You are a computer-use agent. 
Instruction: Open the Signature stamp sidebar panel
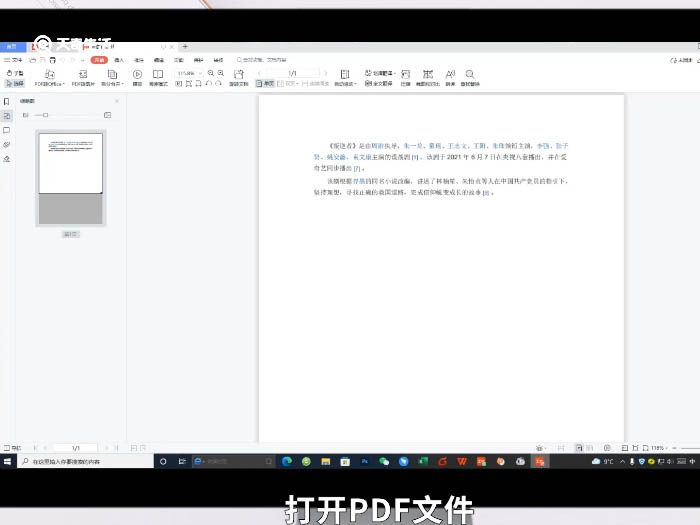click(7, 159)
